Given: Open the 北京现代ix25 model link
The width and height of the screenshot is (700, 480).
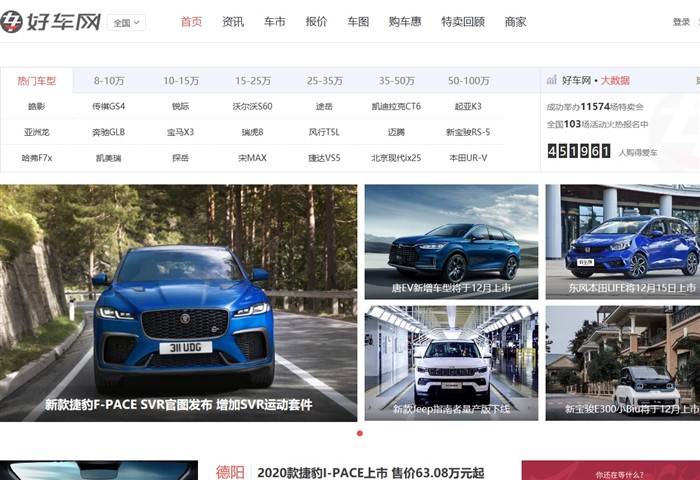Looking at the screenshot, I should 396,158.
